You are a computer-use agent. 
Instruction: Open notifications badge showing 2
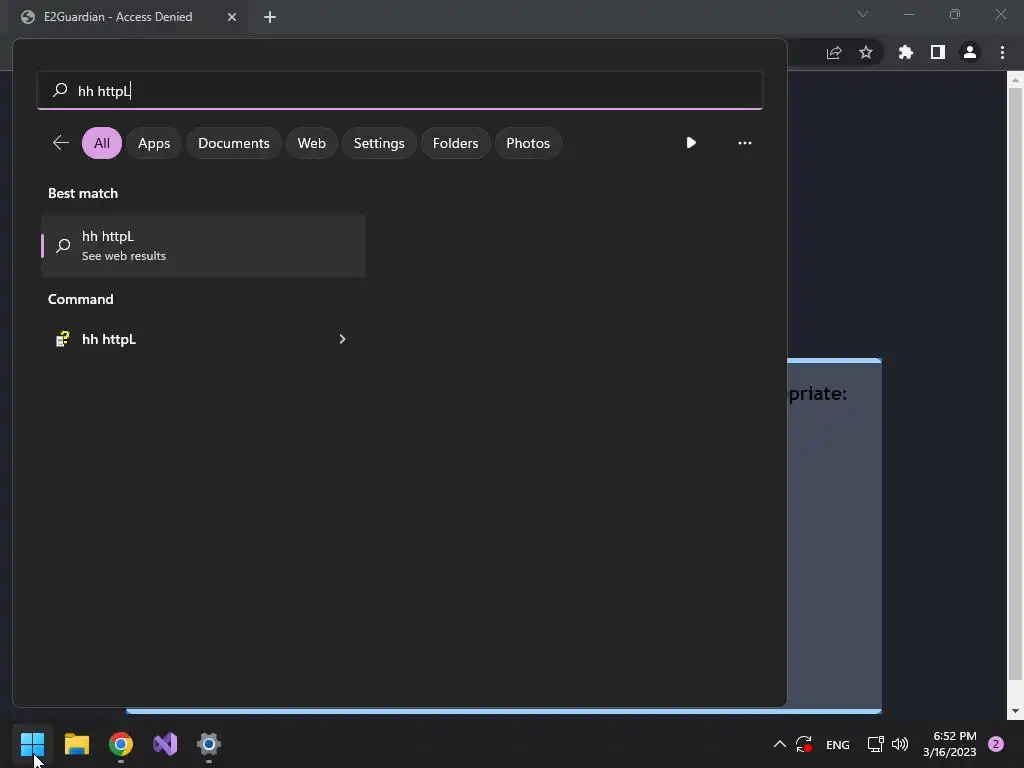pyautogui.click(x=996, y=744)
